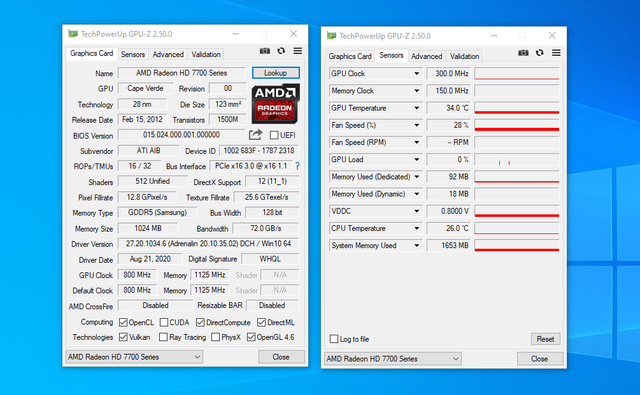The image size is (640, 395).
Task: Open hamburger menu in Graphics Card window
Action: [298, 51]
